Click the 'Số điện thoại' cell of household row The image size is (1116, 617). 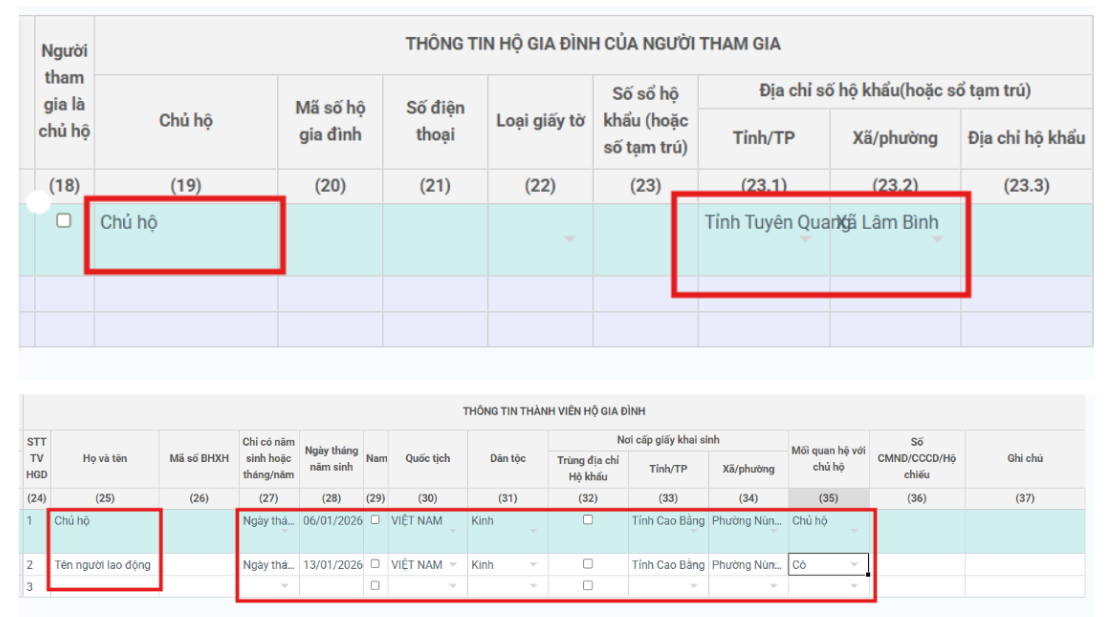435,238
